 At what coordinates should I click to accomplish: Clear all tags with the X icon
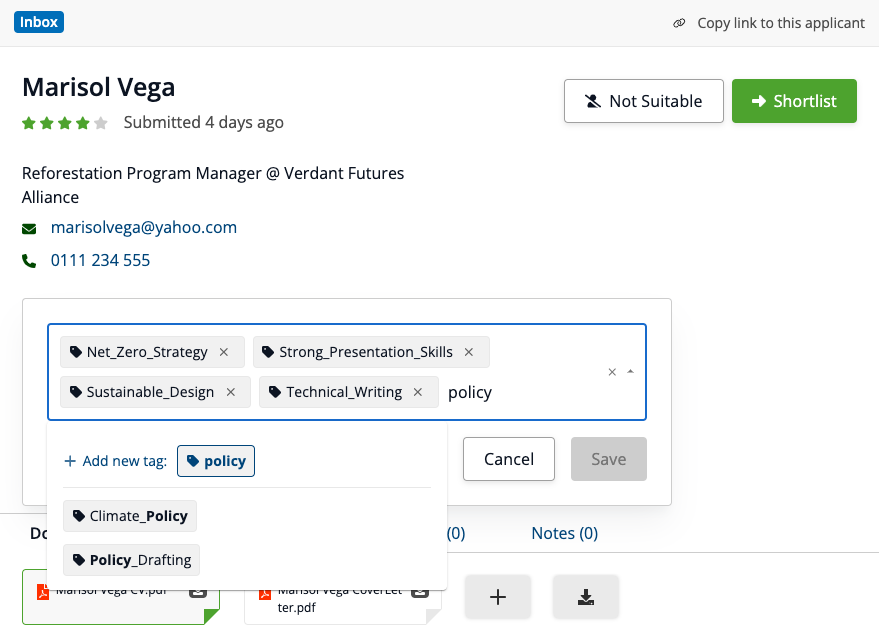click(612, 372)
